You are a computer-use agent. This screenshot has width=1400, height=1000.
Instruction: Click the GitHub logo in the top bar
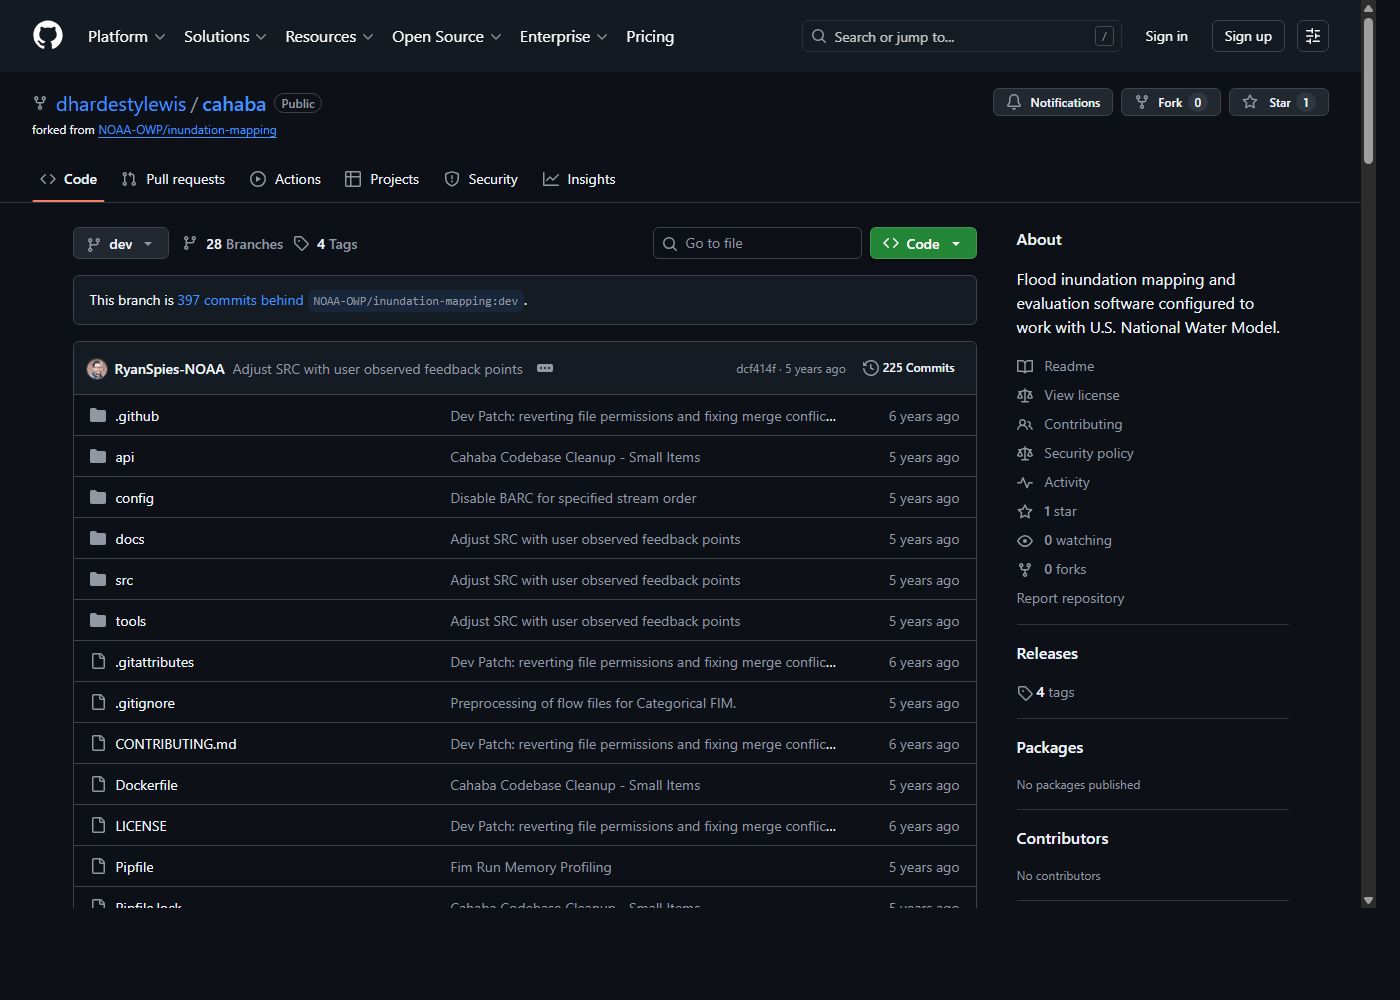(47, 35)
